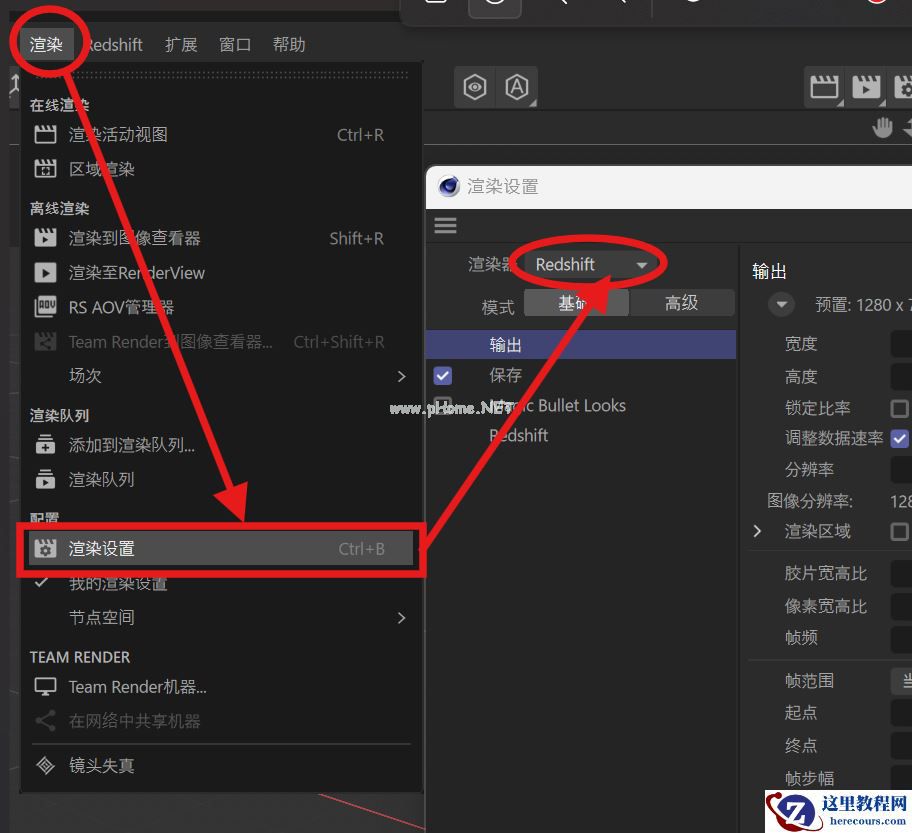
Task: Open Team Render机器... menu entry
Action: tap(221, 687)
